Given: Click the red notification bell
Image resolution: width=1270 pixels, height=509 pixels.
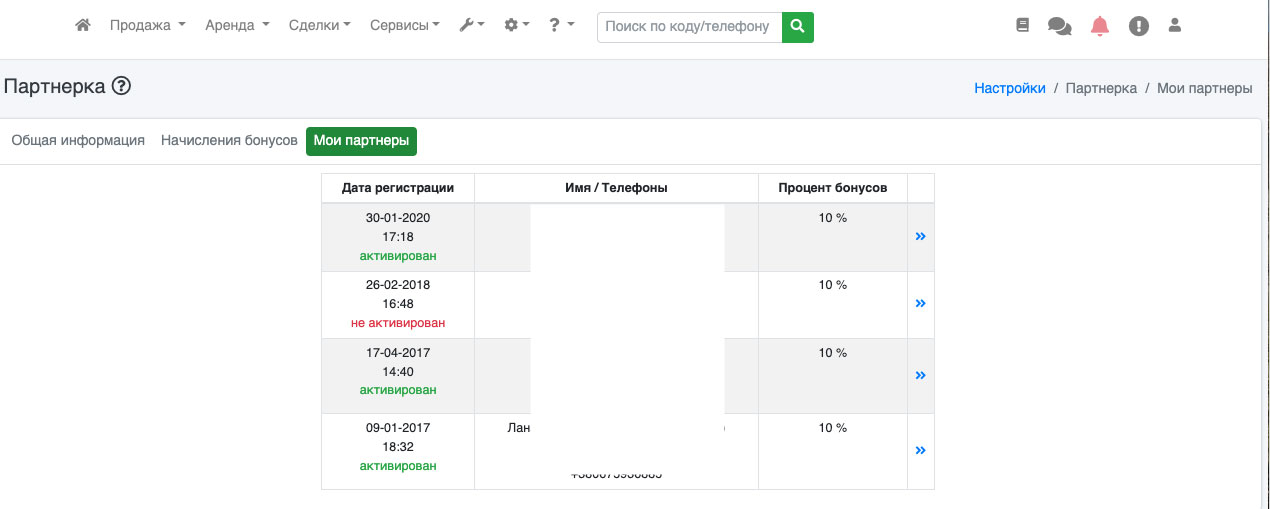Looking at the screenshot, I should [x=1100, y=26].
